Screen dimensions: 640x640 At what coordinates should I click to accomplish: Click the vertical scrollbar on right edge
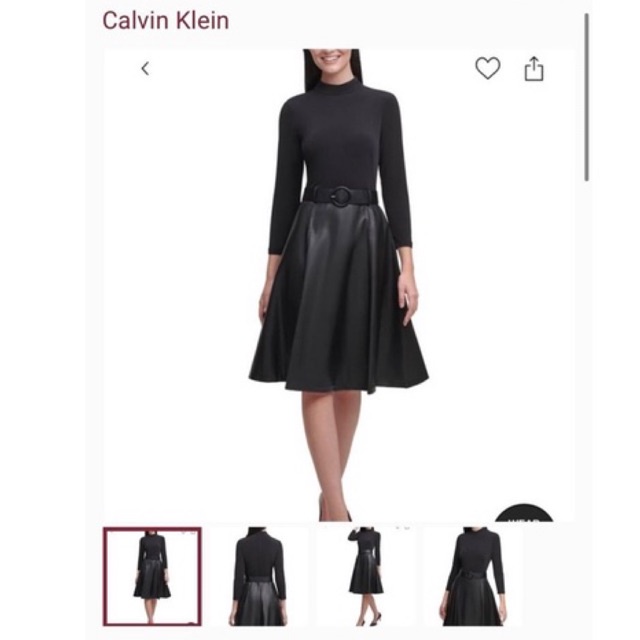[587, 97]
